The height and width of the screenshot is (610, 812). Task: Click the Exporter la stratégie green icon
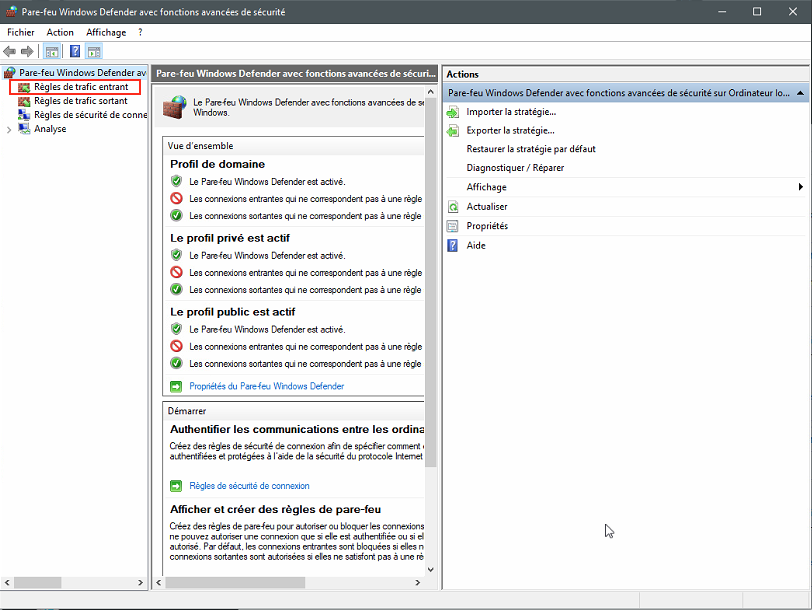[453, 130]
